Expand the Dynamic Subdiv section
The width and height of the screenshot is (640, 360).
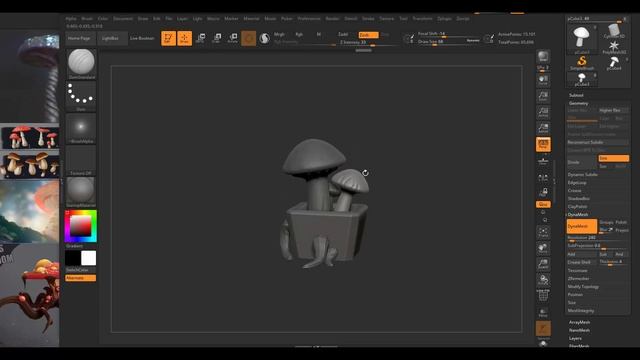click(582, 174)
